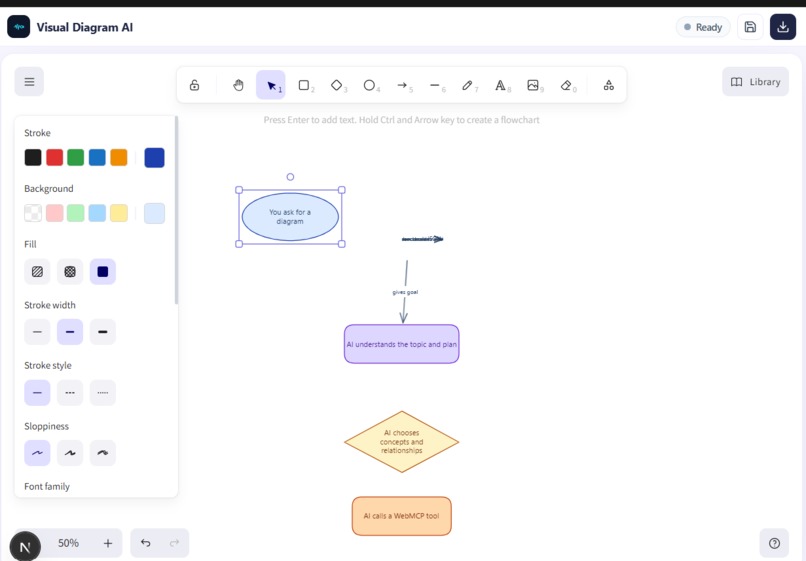This screenshot has width=806, height=561.
Task: Pick the transparent background swatch
Action: pos(33,213)
